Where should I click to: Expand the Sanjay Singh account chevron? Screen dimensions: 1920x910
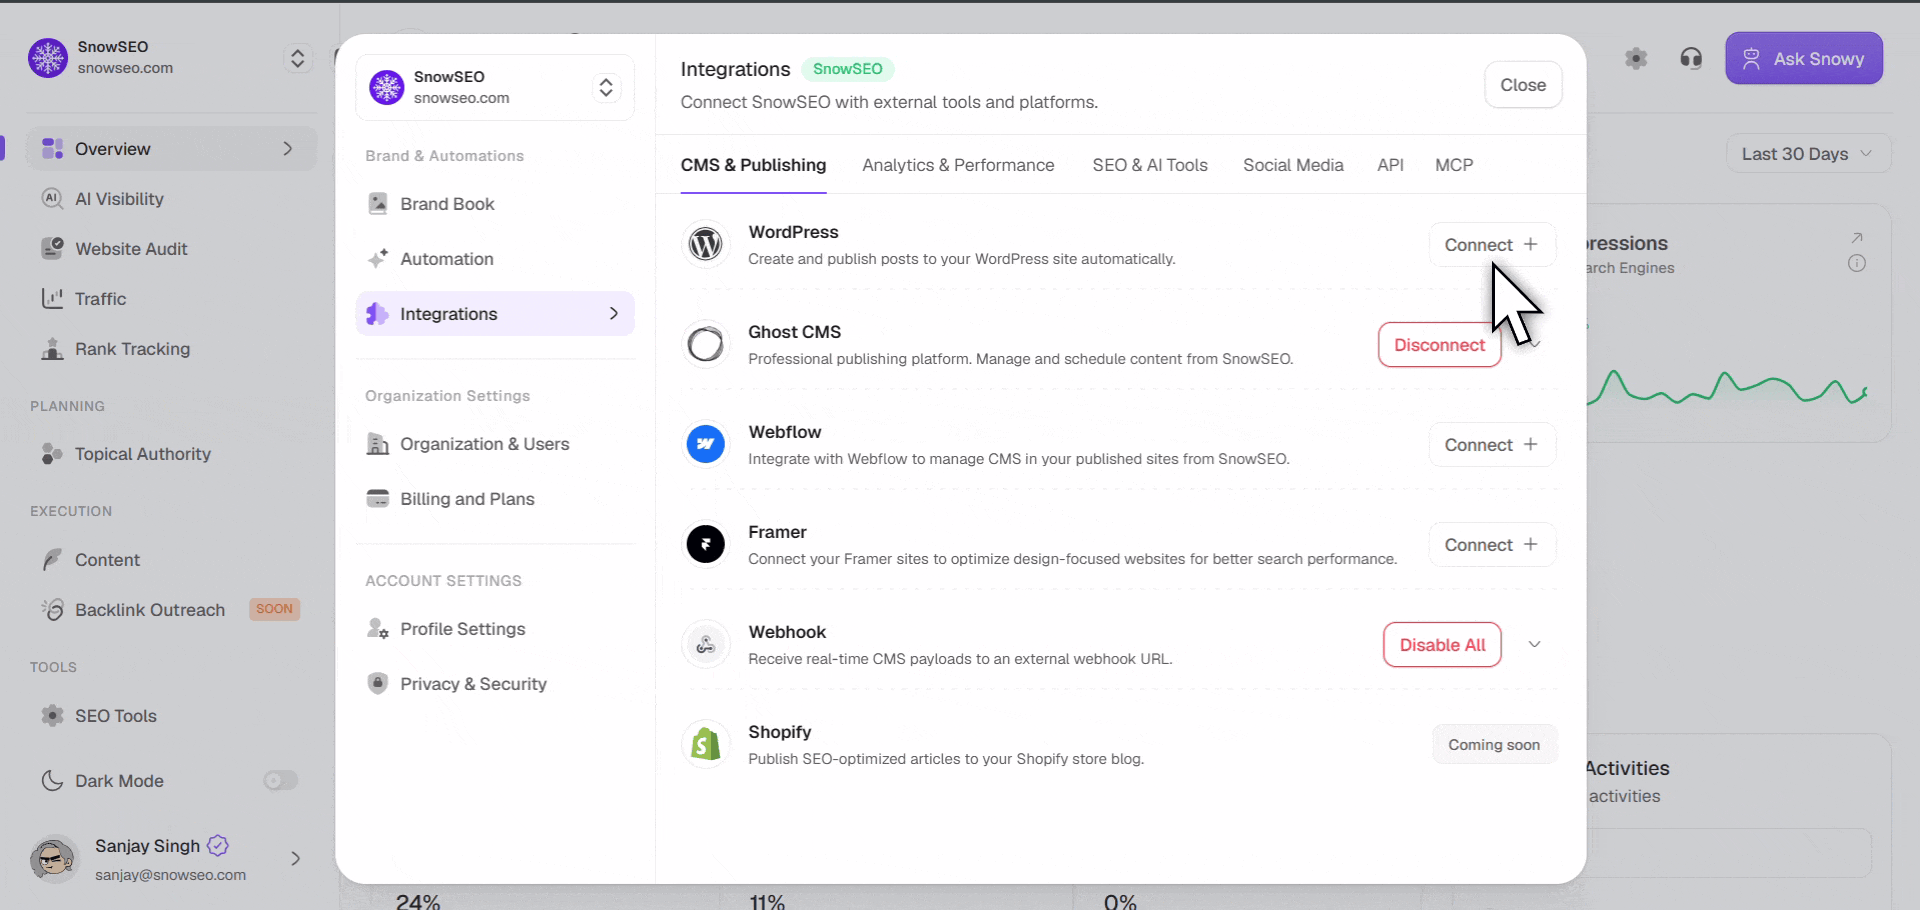pos(295,858)
